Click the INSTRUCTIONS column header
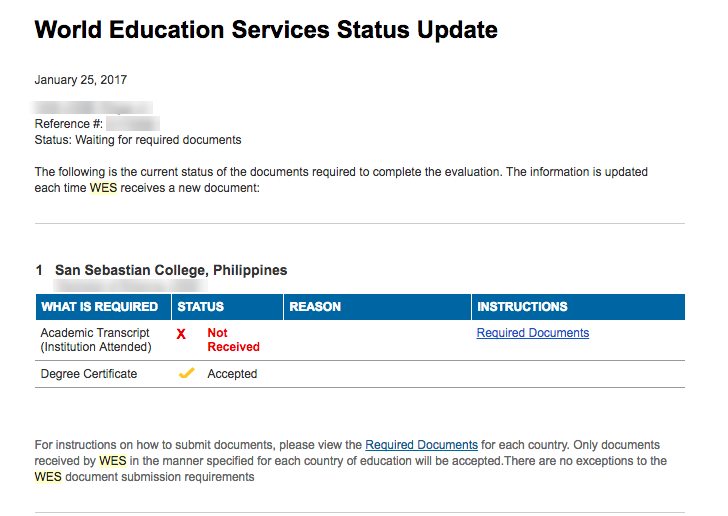Screen dimensions: 728x516 click(522, 307)
